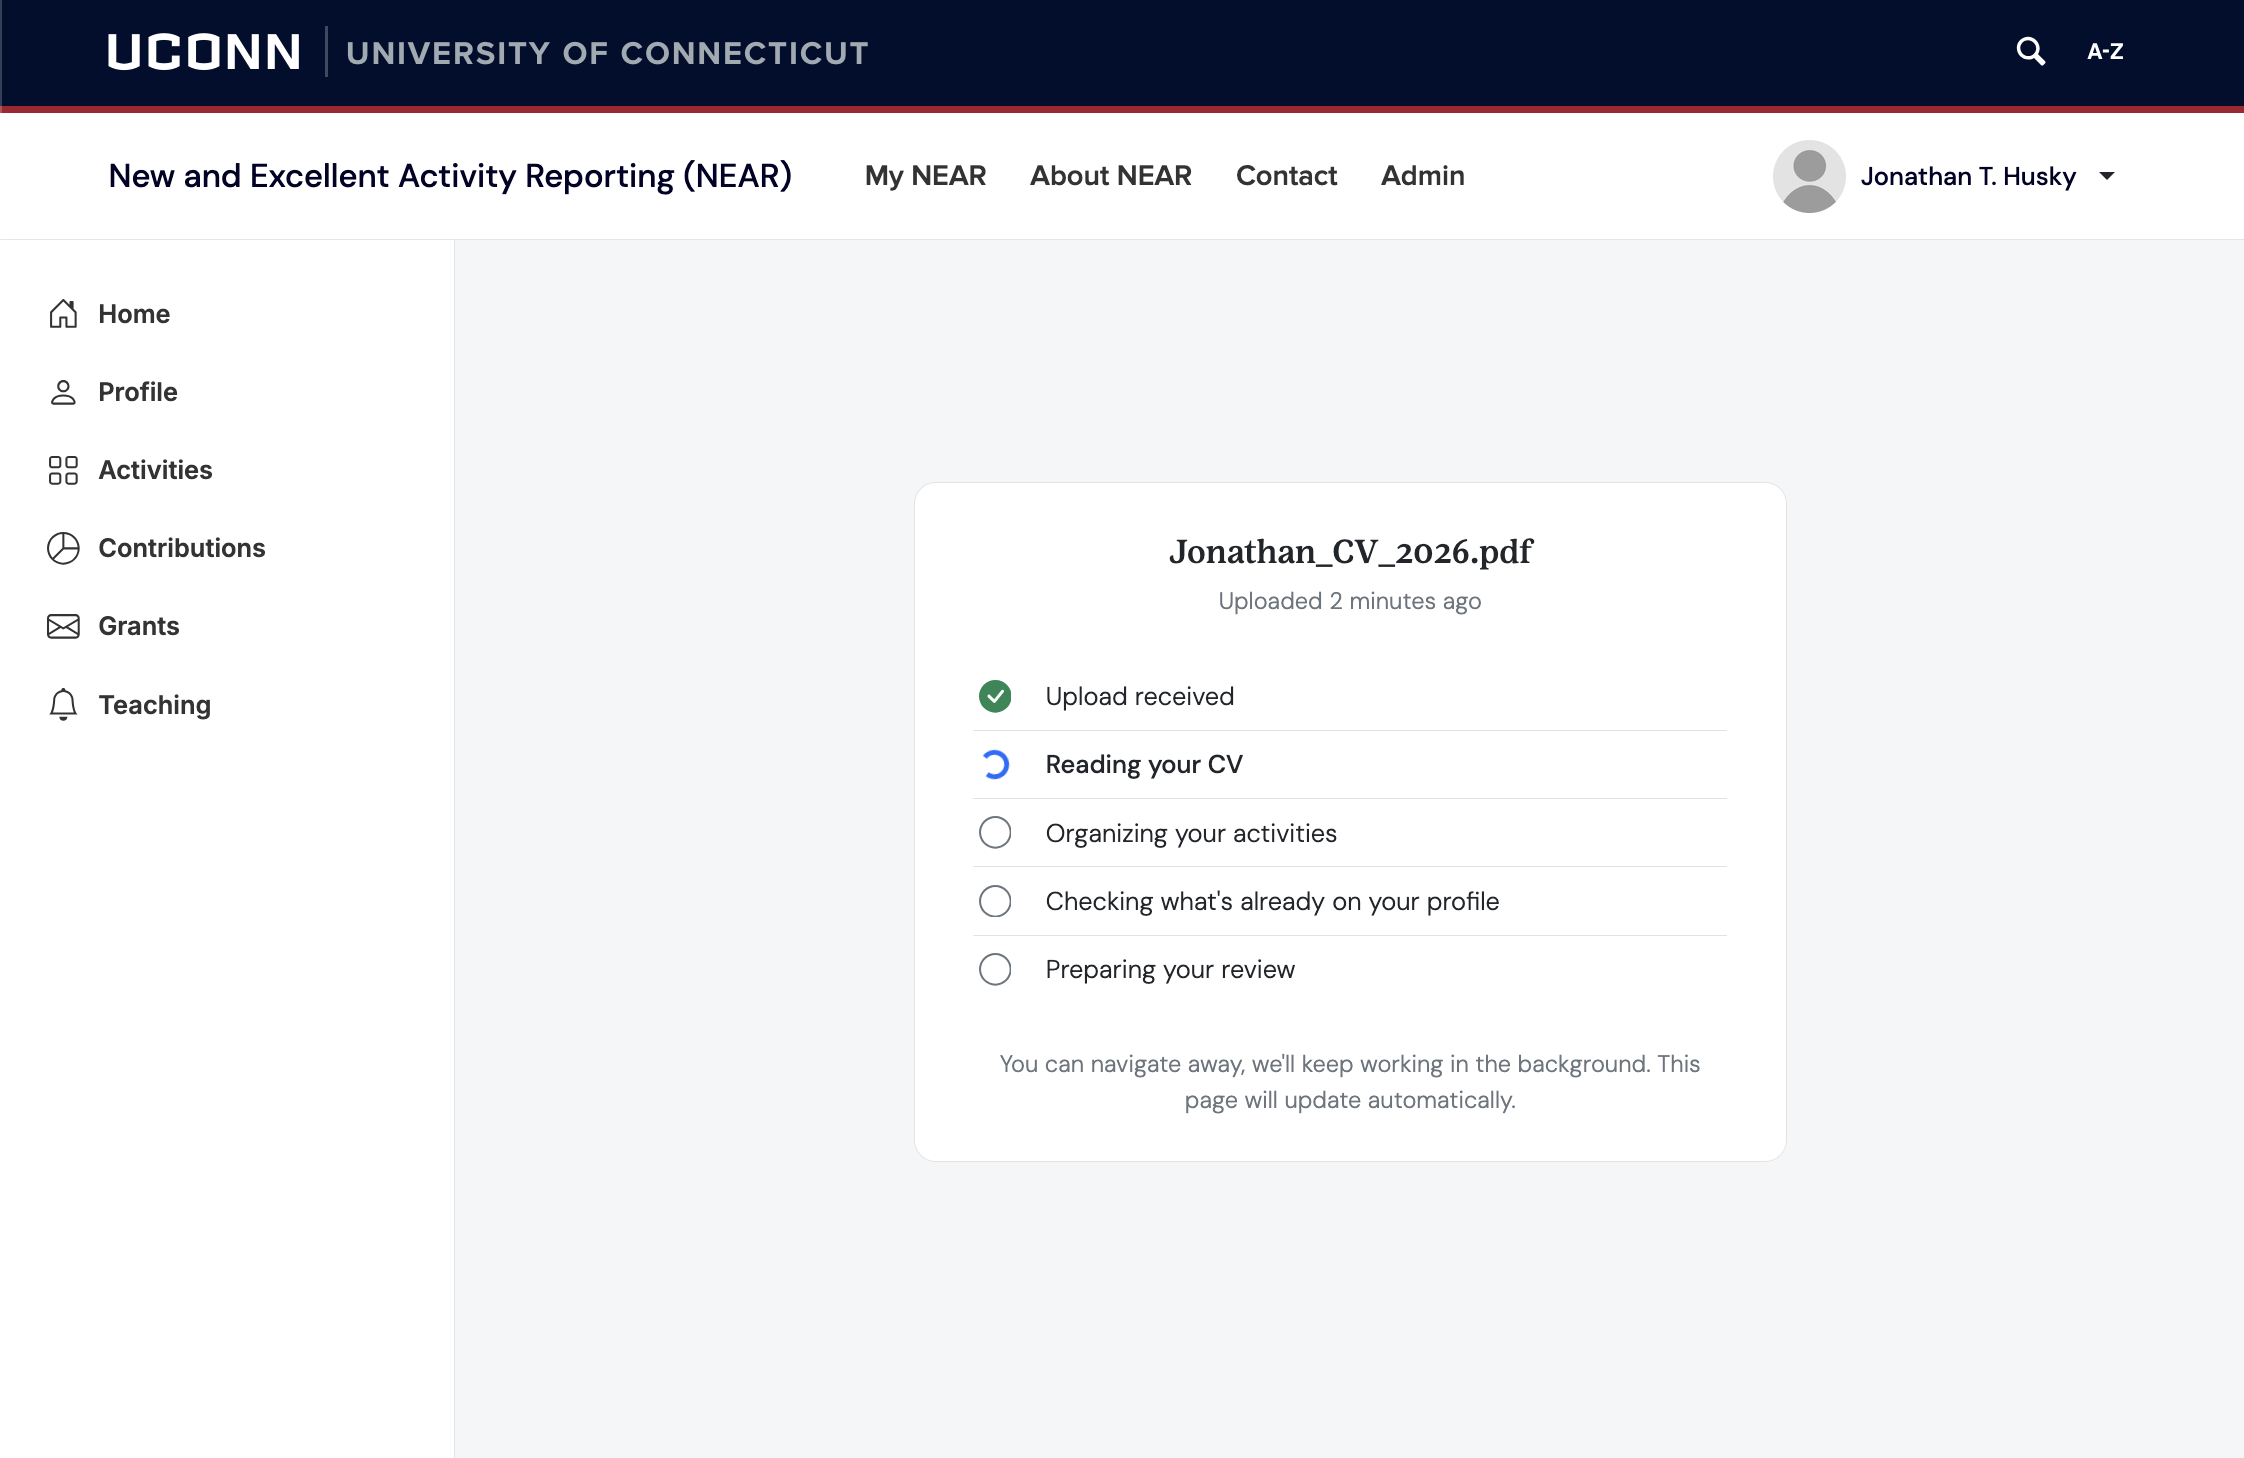Click the Jonathan T. Husky user name
2244x1458 pixels.
point(1968,177)
